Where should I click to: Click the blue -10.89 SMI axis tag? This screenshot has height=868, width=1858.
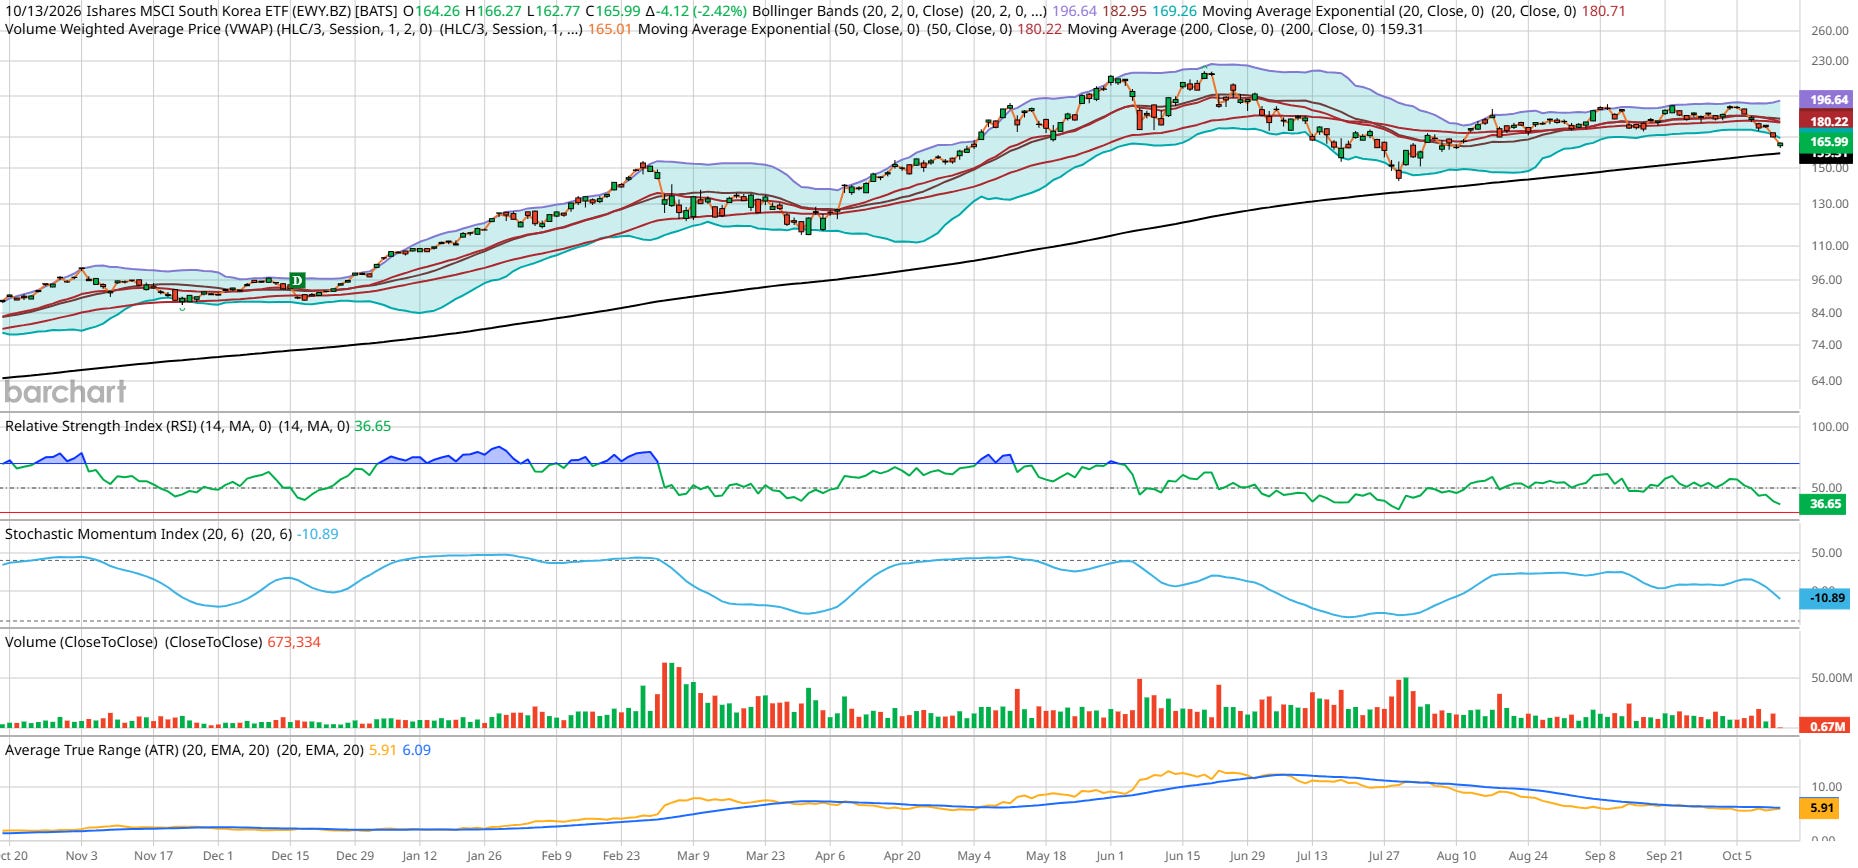point(1825,598)
